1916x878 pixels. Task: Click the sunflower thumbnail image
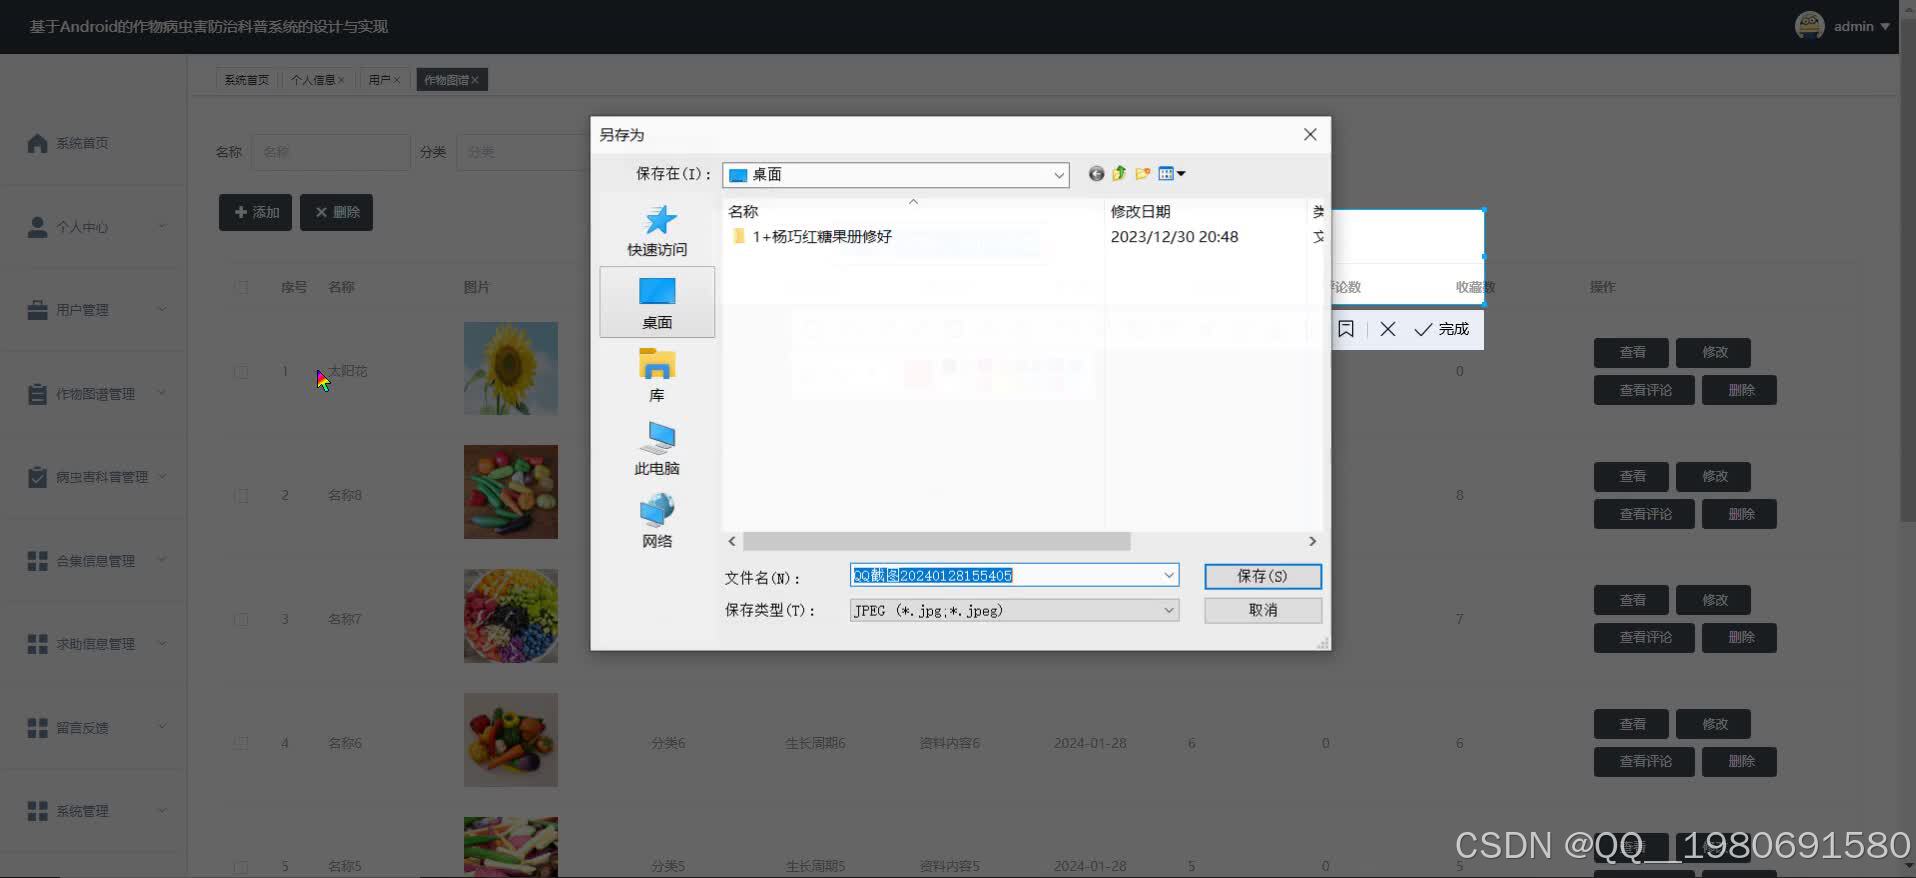(510, 368)
